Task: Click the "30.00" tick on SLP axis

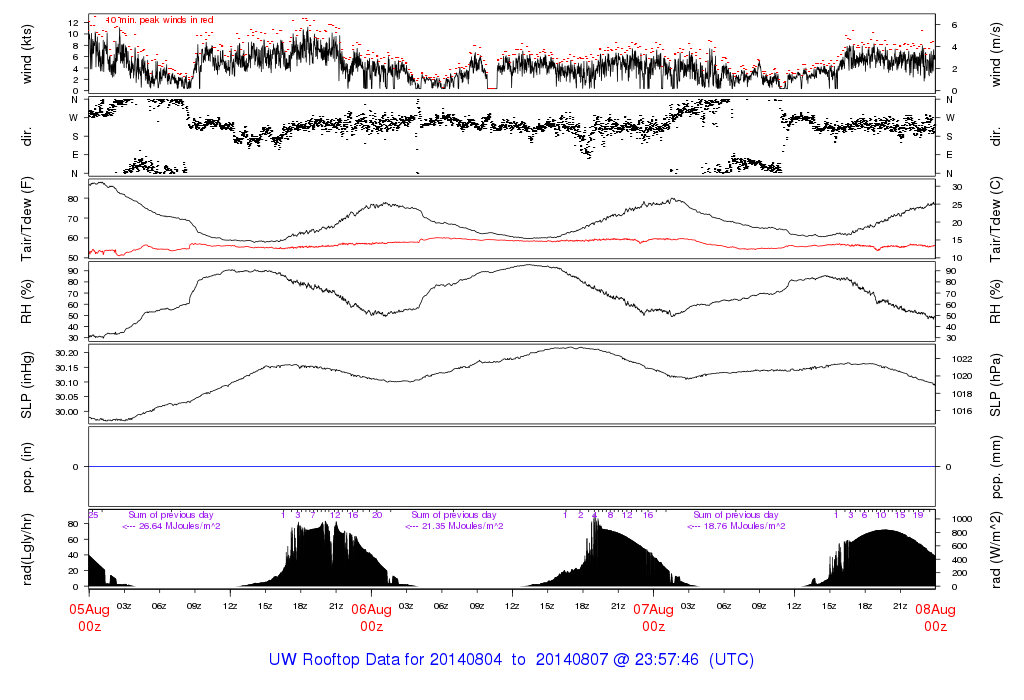Action: click(67, 412)
